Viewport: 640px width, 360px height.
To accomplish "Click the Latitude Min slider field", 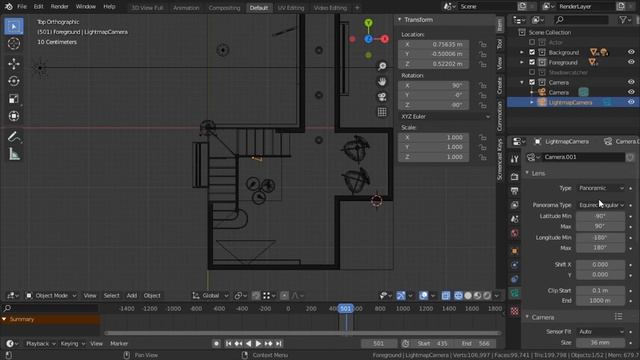I will [600, 216].
